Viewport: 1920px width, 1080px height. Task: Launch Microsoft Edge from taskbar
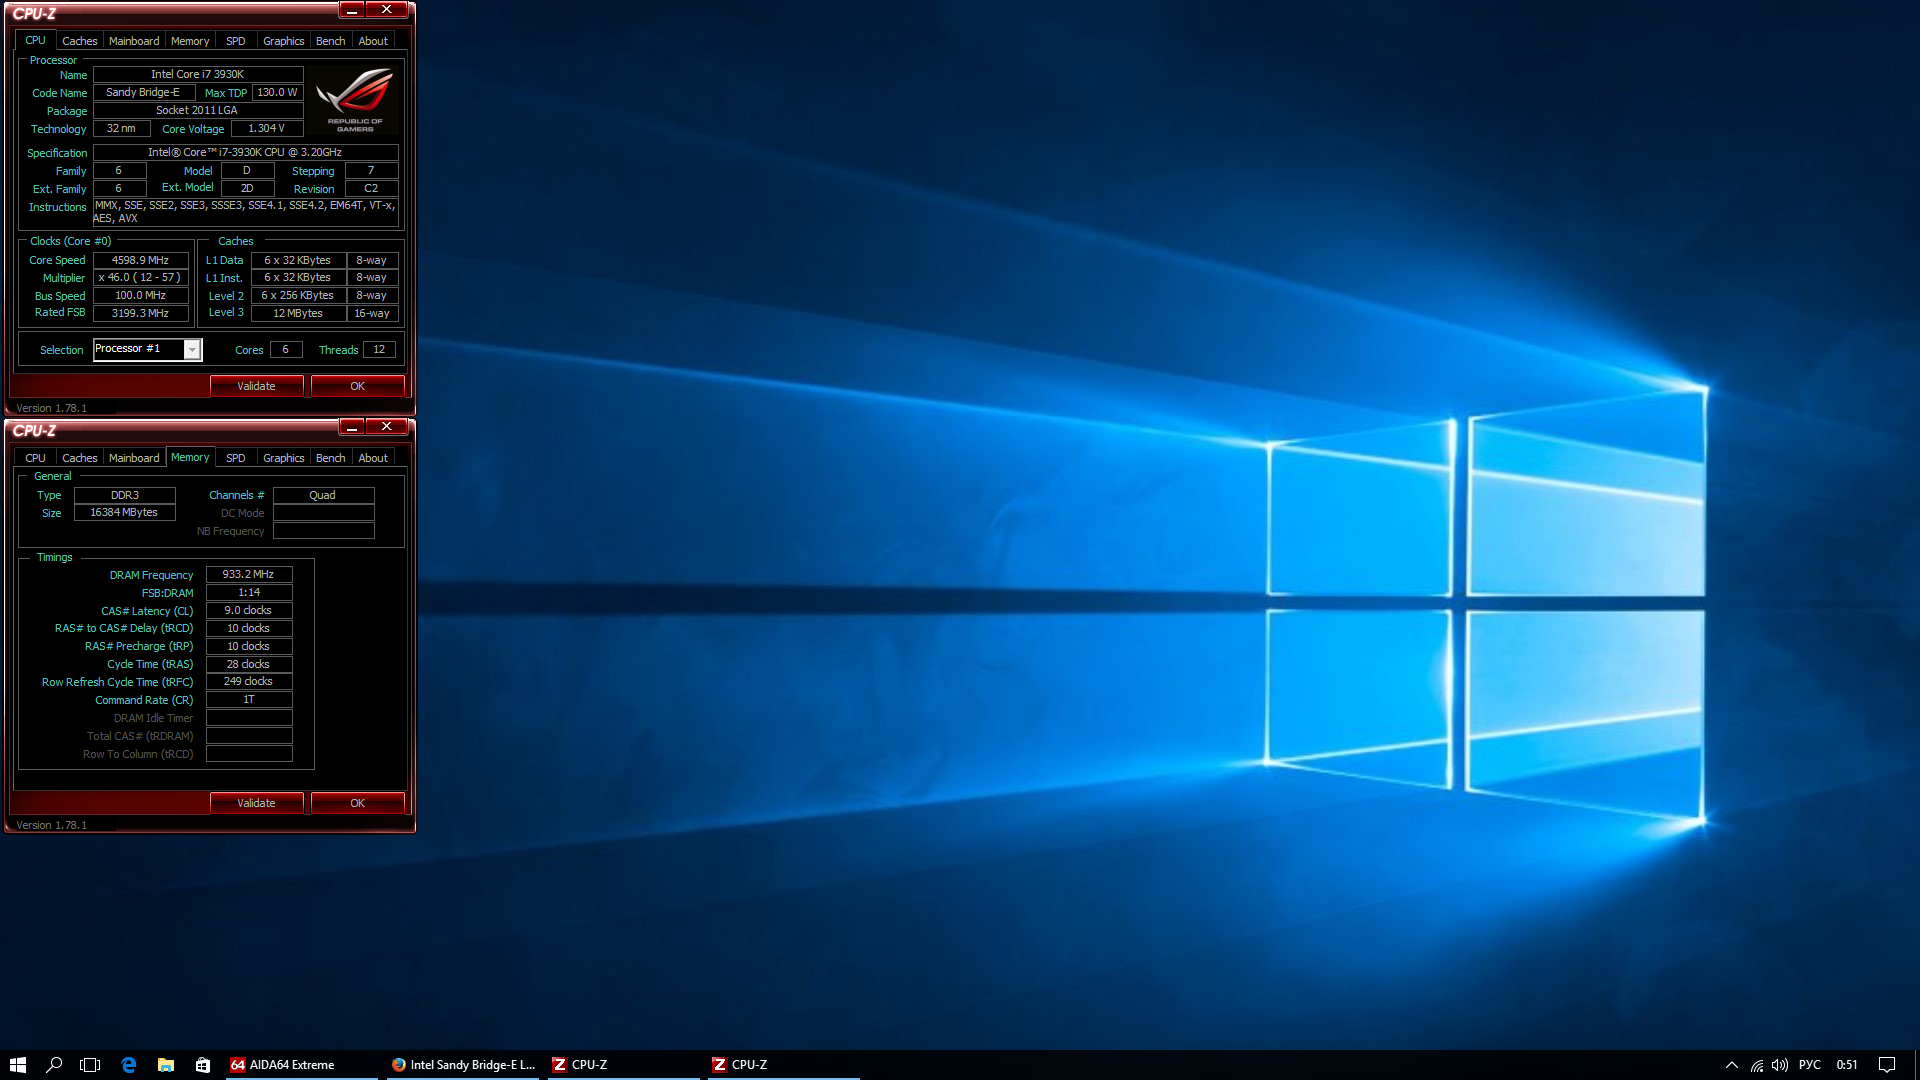128,1065
